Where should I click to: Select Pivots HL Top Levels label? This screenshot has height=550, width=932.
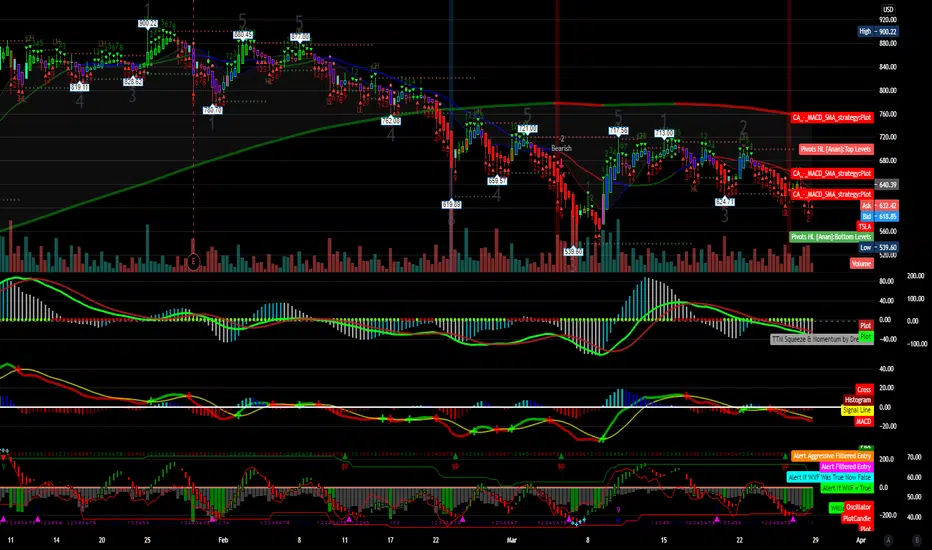(836, 149)
